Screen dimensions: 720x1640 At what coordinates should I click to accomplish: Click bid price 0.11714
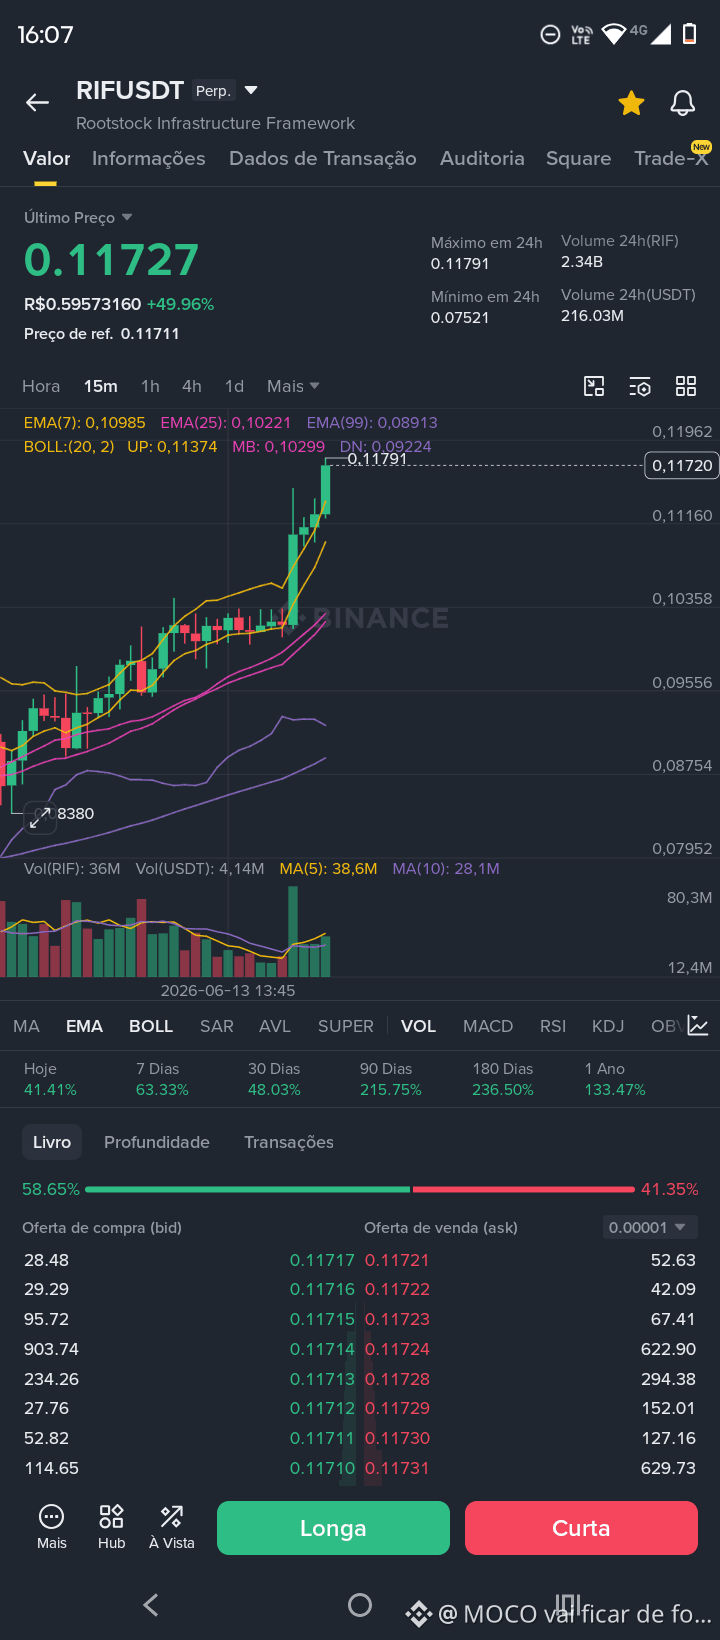[322, 1349]
